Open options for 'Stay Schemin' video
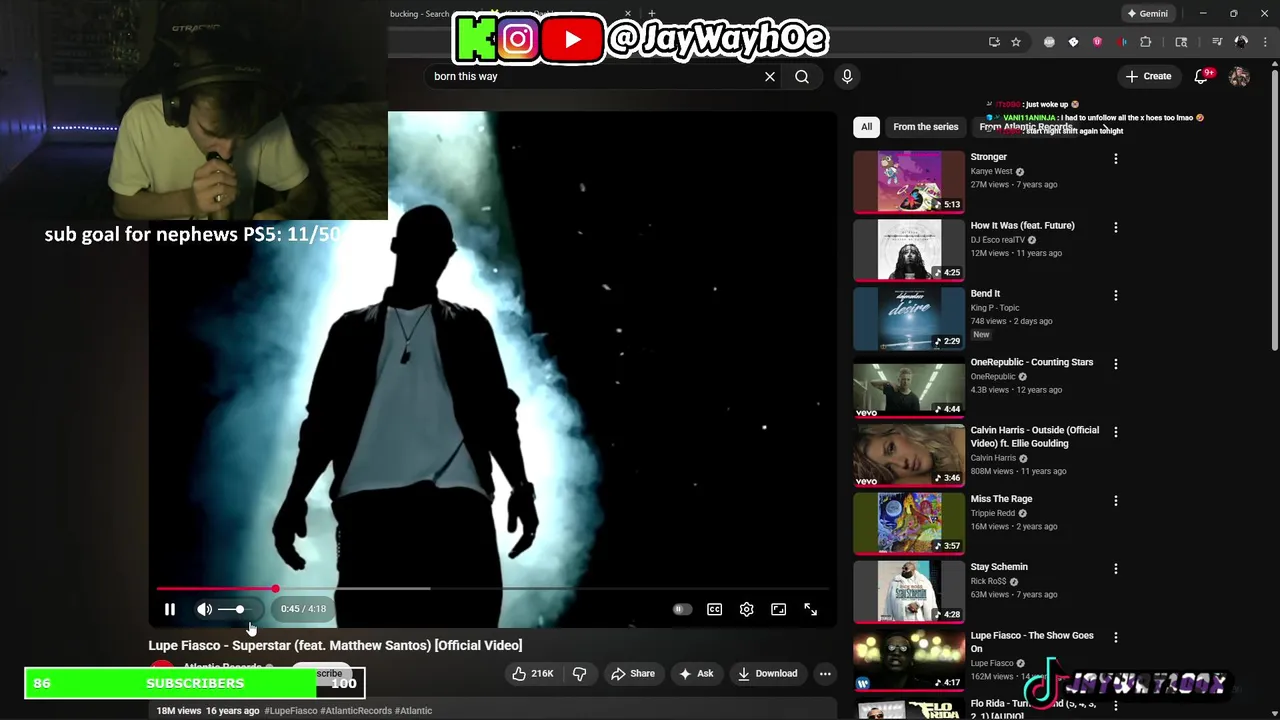 [x=1115, y=568]
